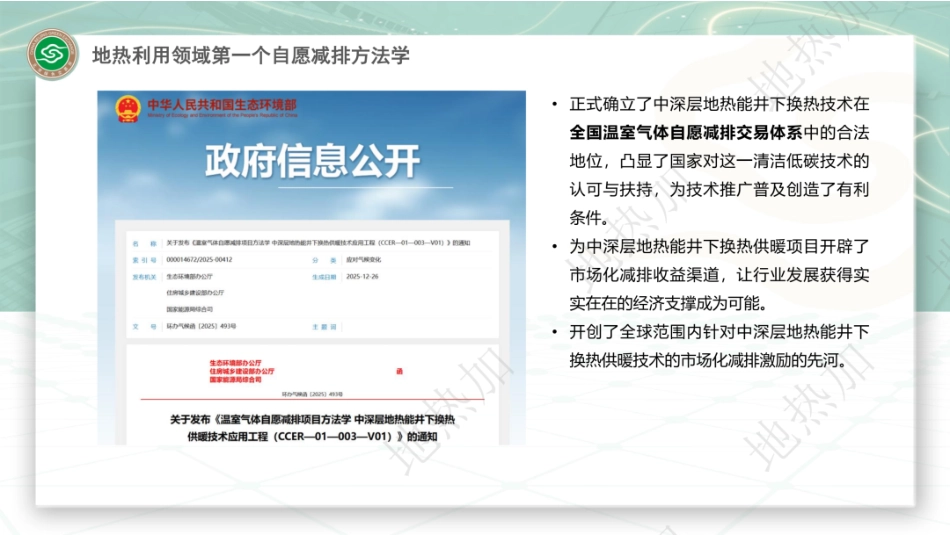
Task: Click the embedded government notice screenshot image
Action: pyautogui.click(x=311, y=268)
